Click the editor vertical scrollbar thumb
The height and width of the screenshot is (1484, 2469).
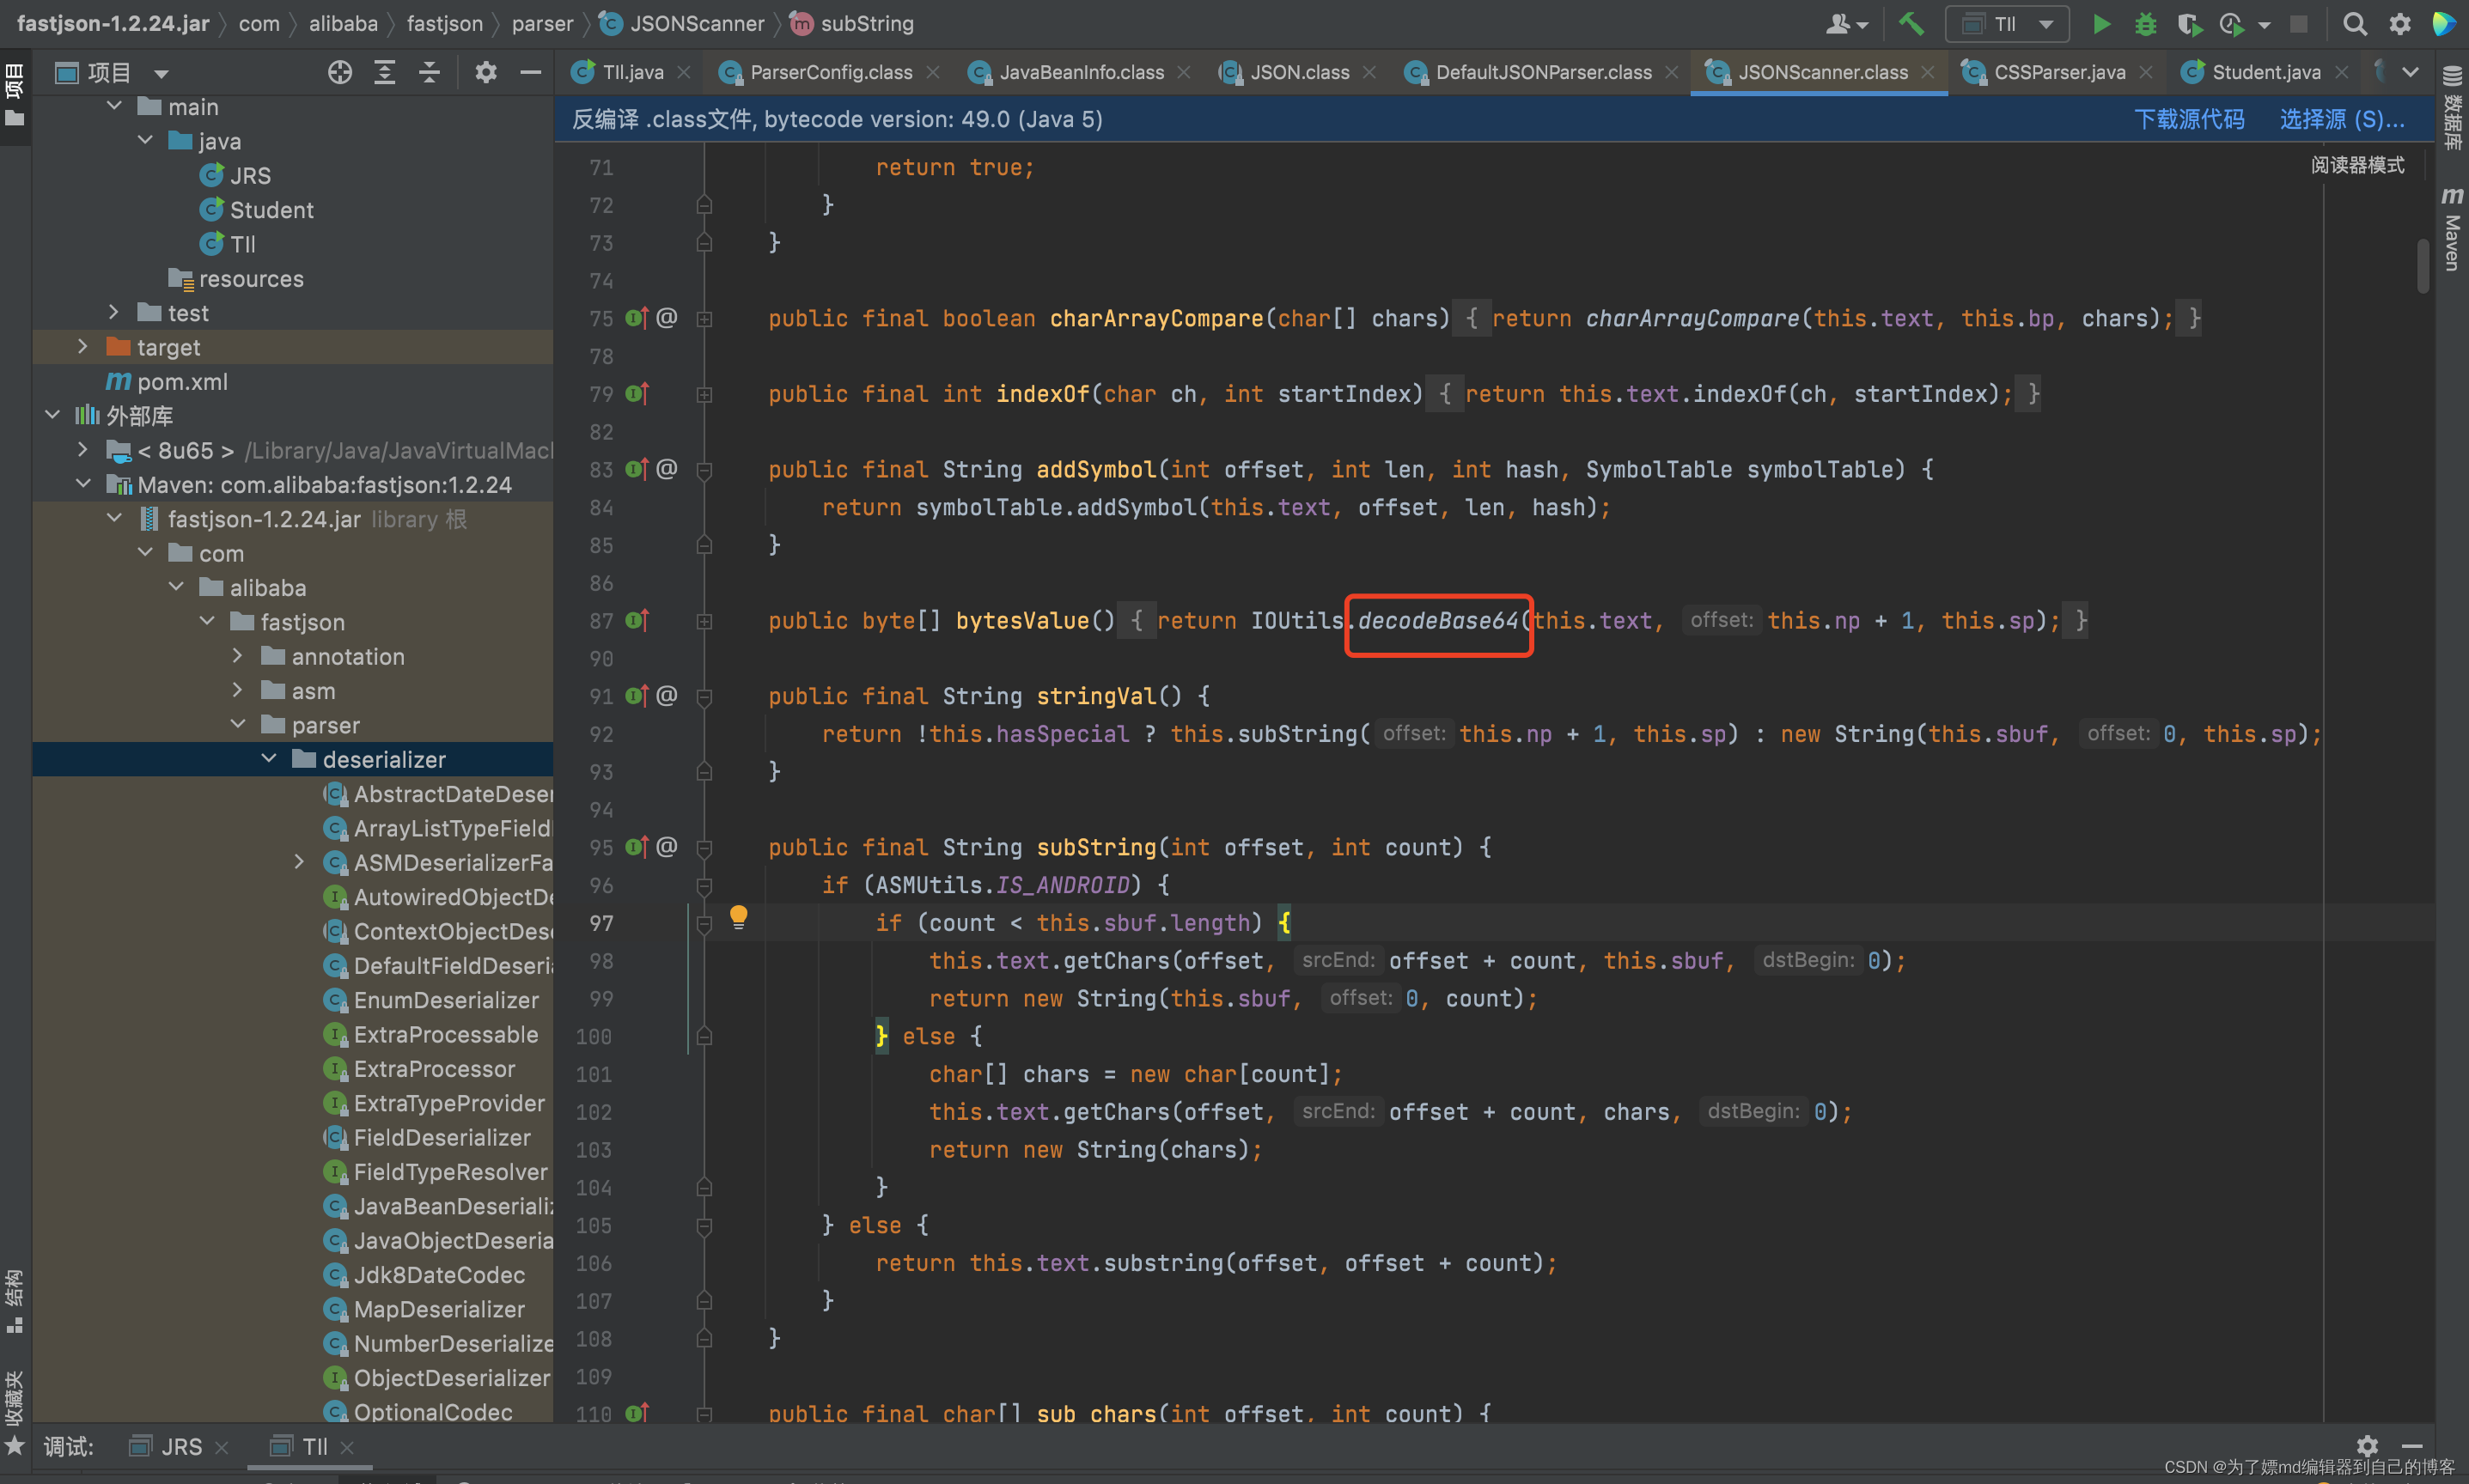tap(2423, 265)
